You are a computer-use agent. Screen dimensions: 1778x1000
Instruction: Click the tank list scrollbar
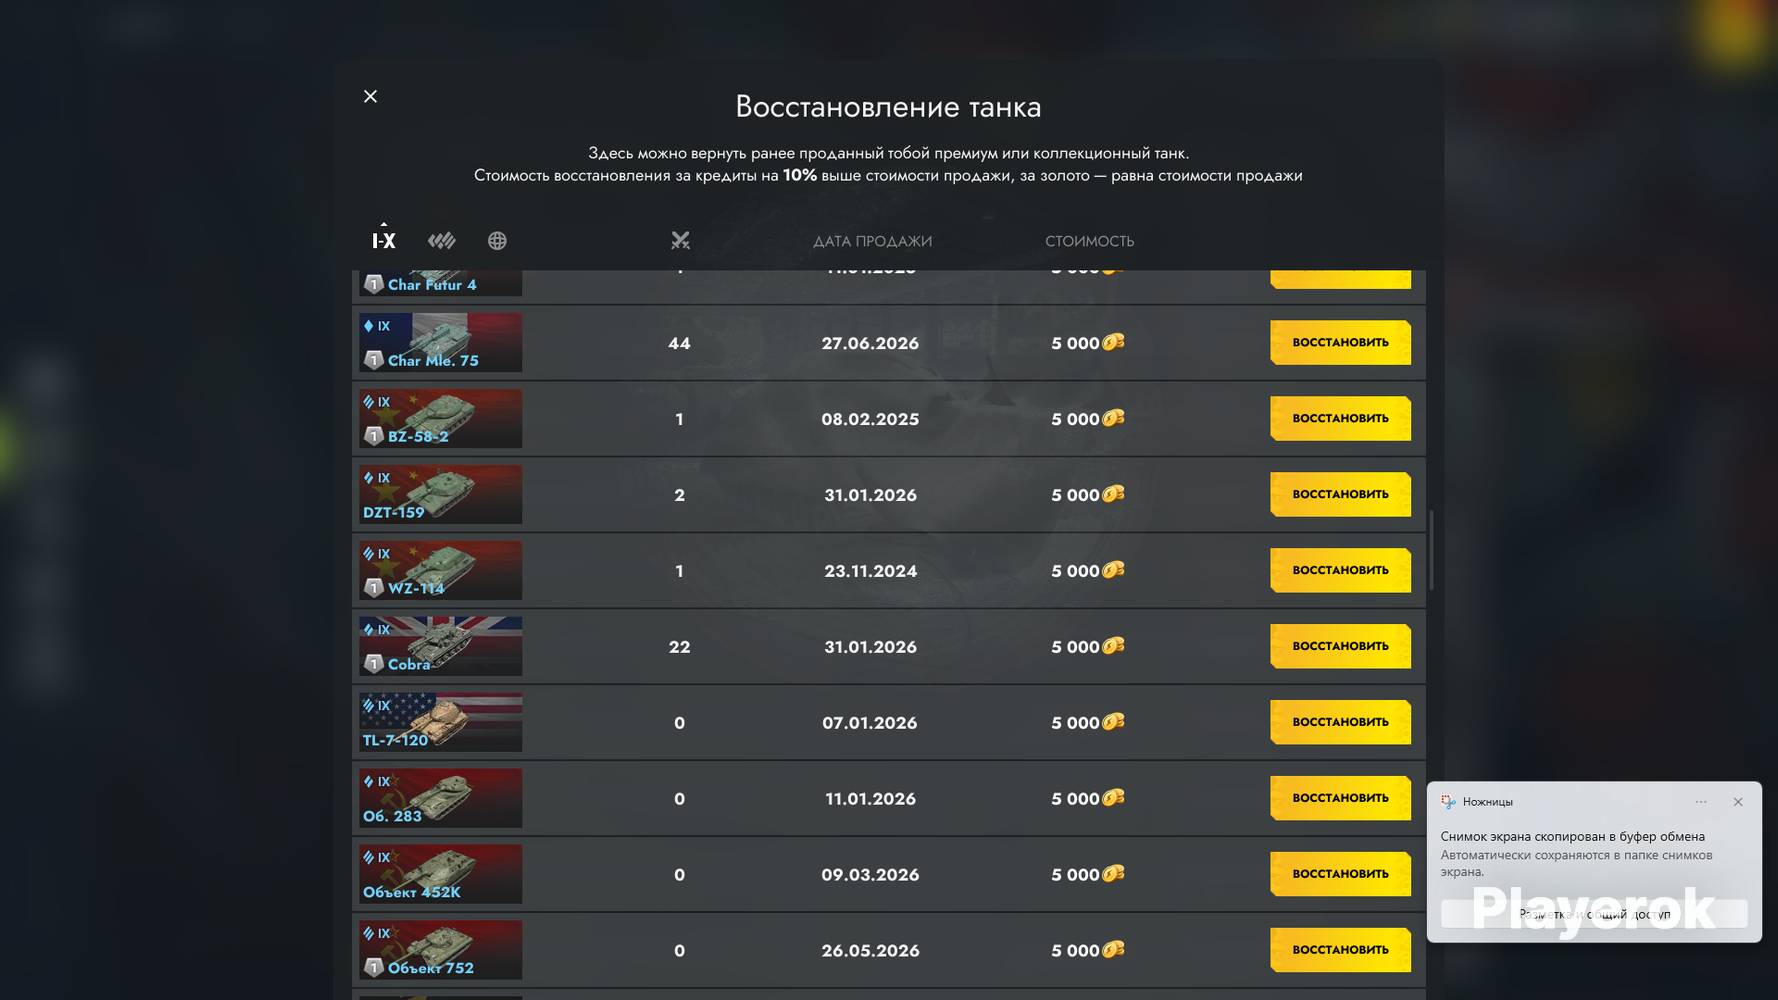[x=1431, y=550]
